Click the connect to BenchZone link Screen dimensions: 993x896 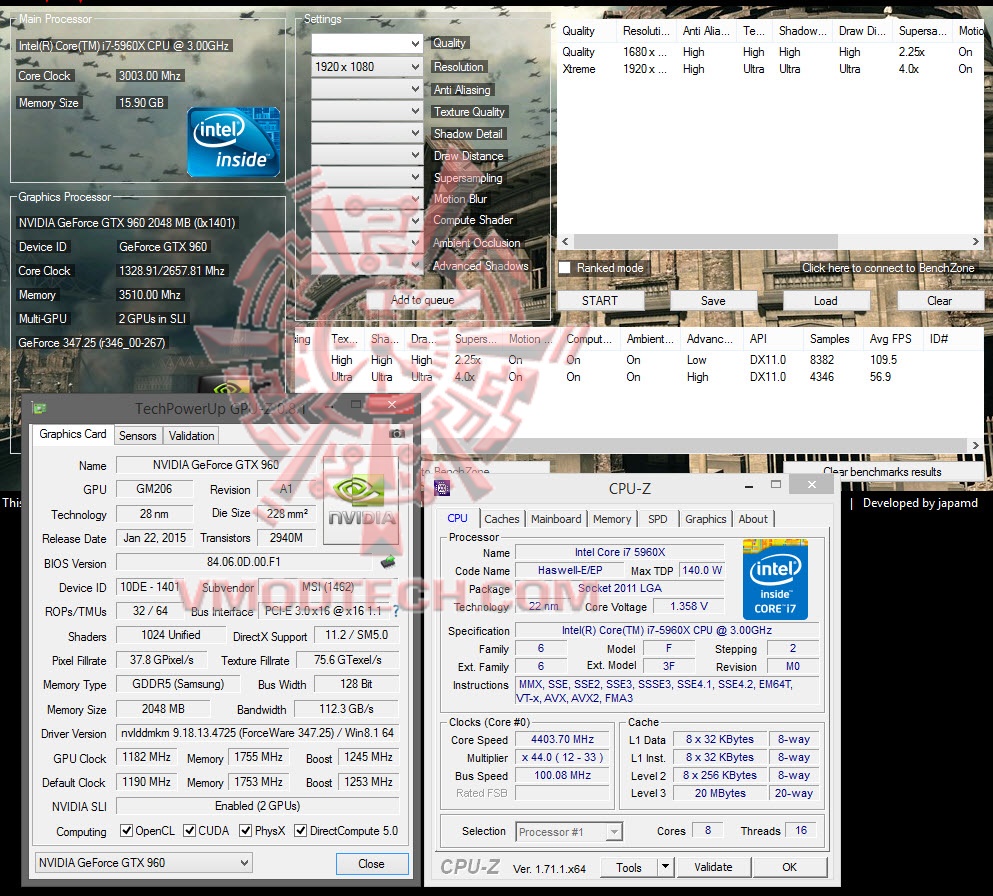pos(888,268)
